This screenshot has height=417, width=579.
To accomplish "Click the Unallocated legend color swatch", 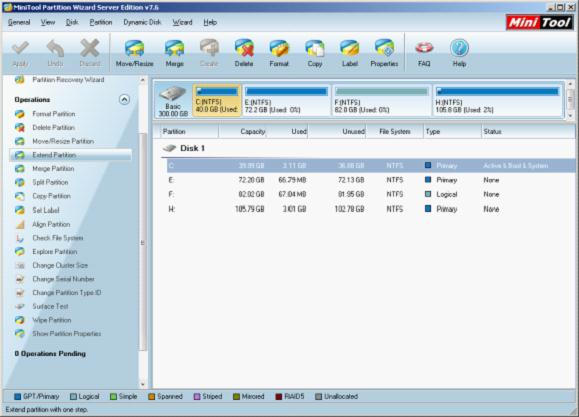I will (318, 397).
